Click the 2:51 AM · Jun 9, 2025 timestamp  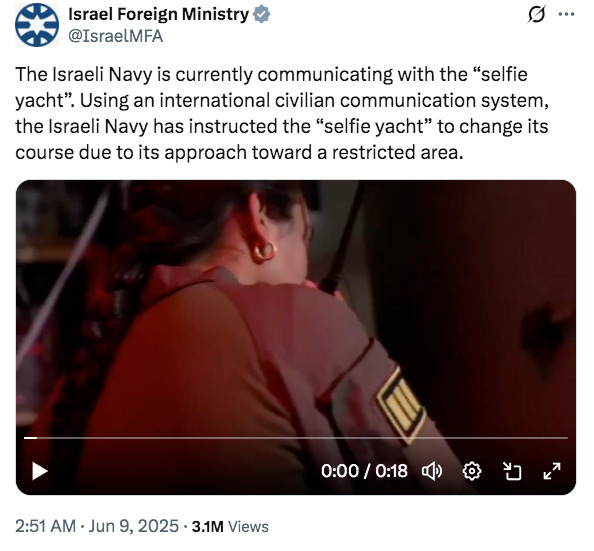[x=97, y=526]
